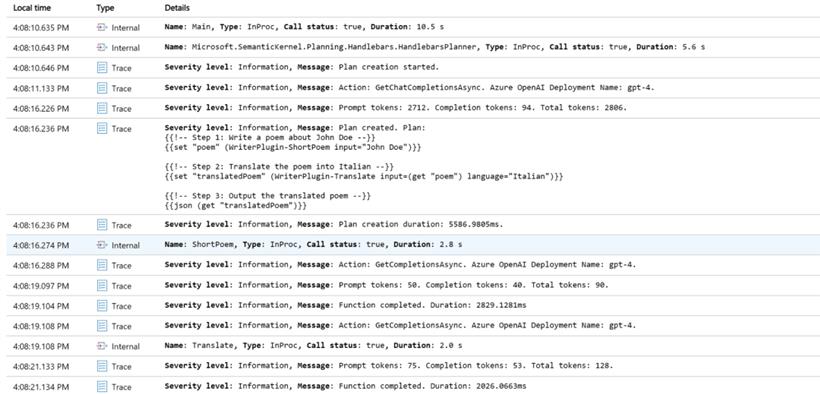820x394 pixels.
Task: Click the WriterPlugin-Translate set line
Action: coord(364,176)
